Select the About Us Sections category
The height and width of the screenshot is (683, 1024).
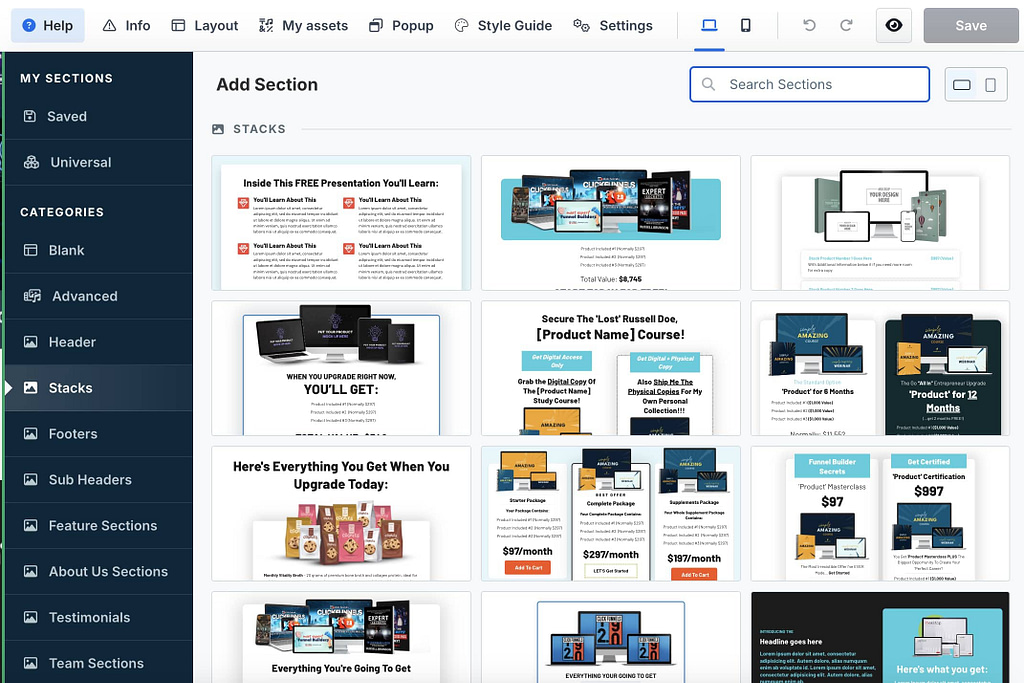[99, 571]
